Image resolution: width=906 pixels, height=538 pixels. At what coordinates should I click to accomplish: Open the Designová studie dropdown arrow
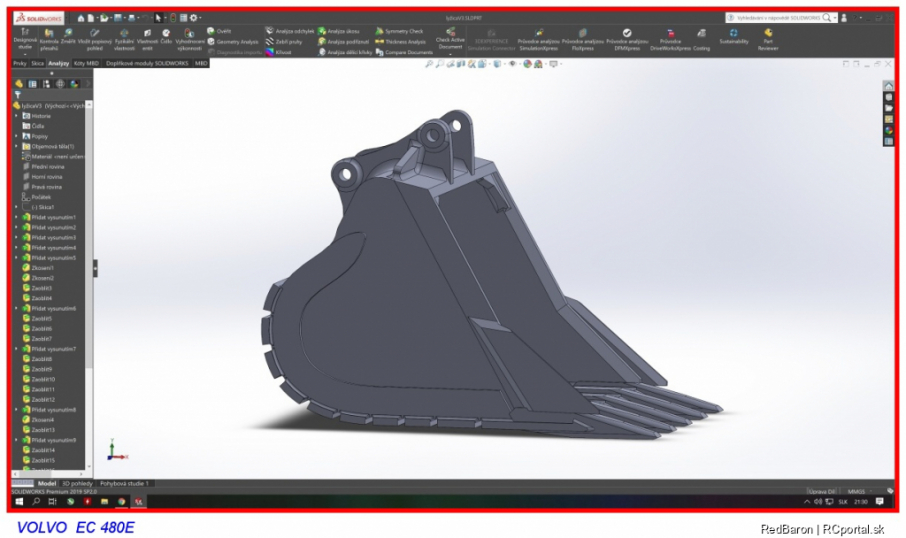(x=25, y=54)
